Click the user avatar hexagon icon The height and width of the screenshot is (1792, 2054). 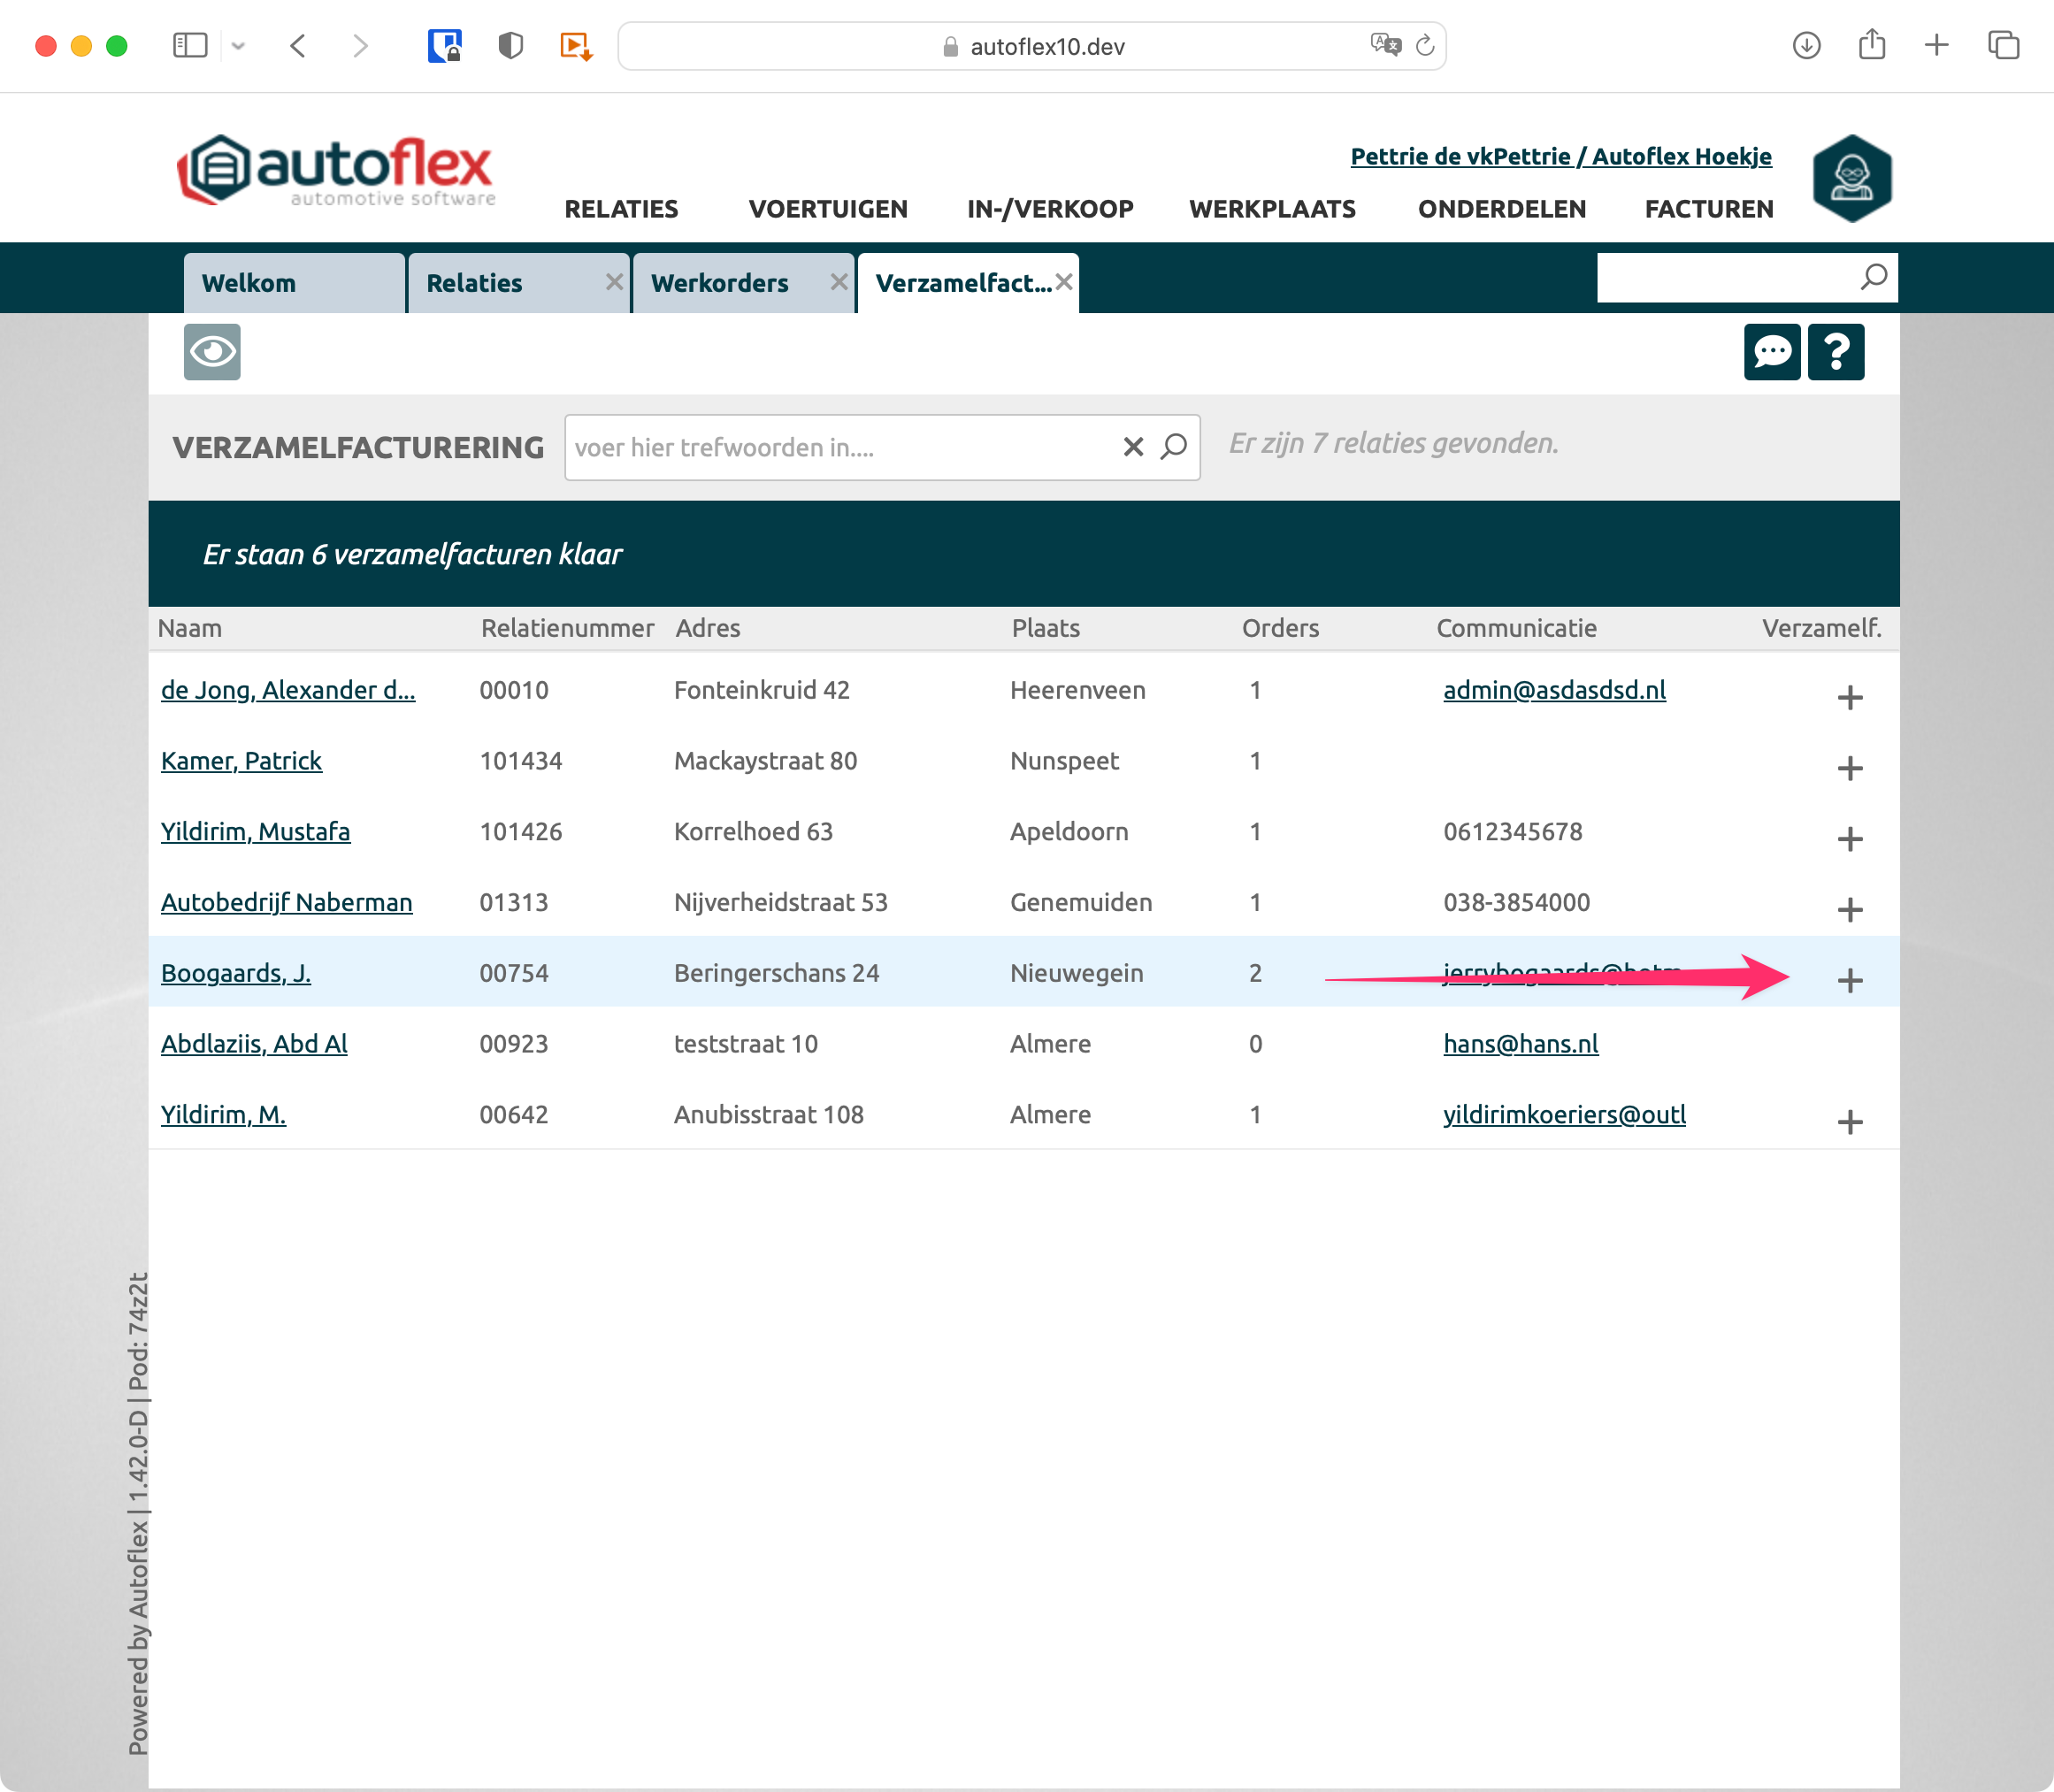point(1851,178)
